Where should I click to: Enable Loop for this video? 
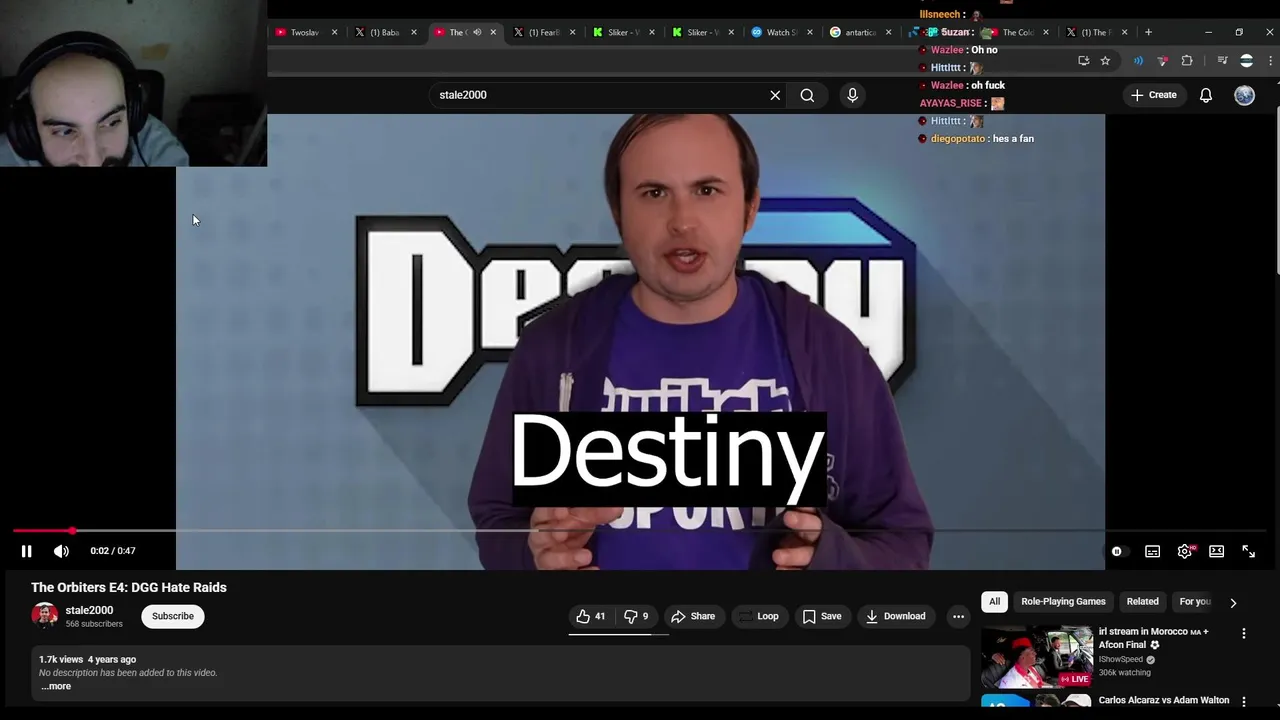point(758,616)
